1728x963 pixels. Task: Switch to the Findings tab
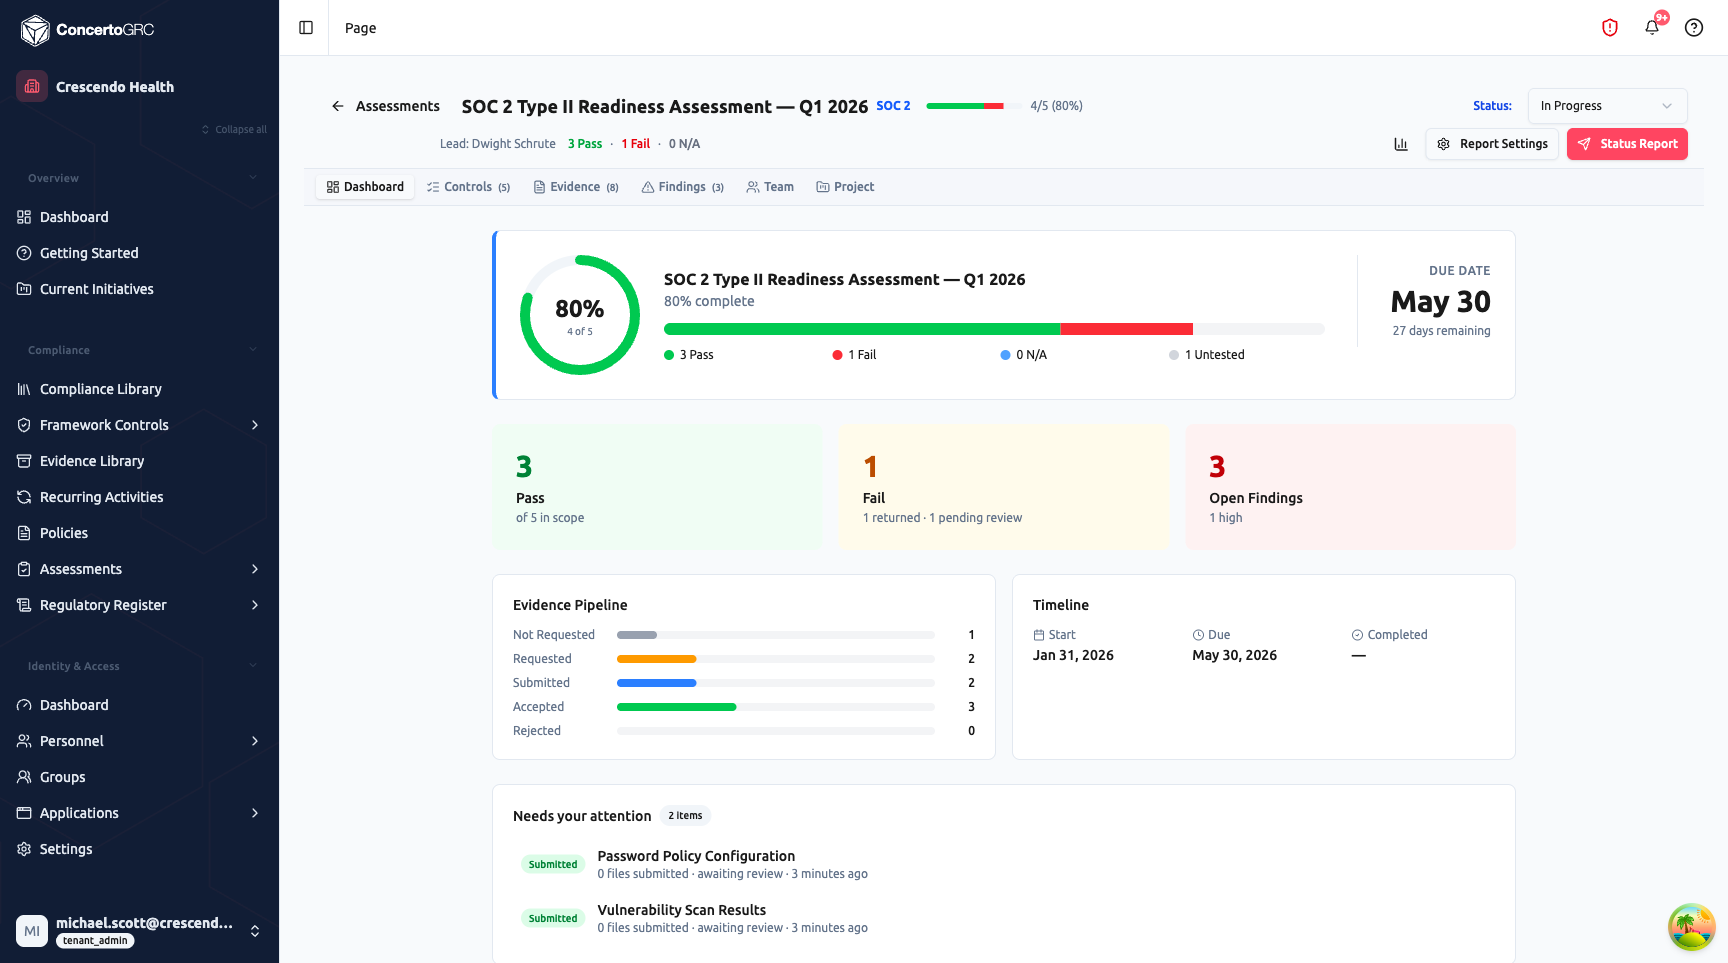(683, 187)
